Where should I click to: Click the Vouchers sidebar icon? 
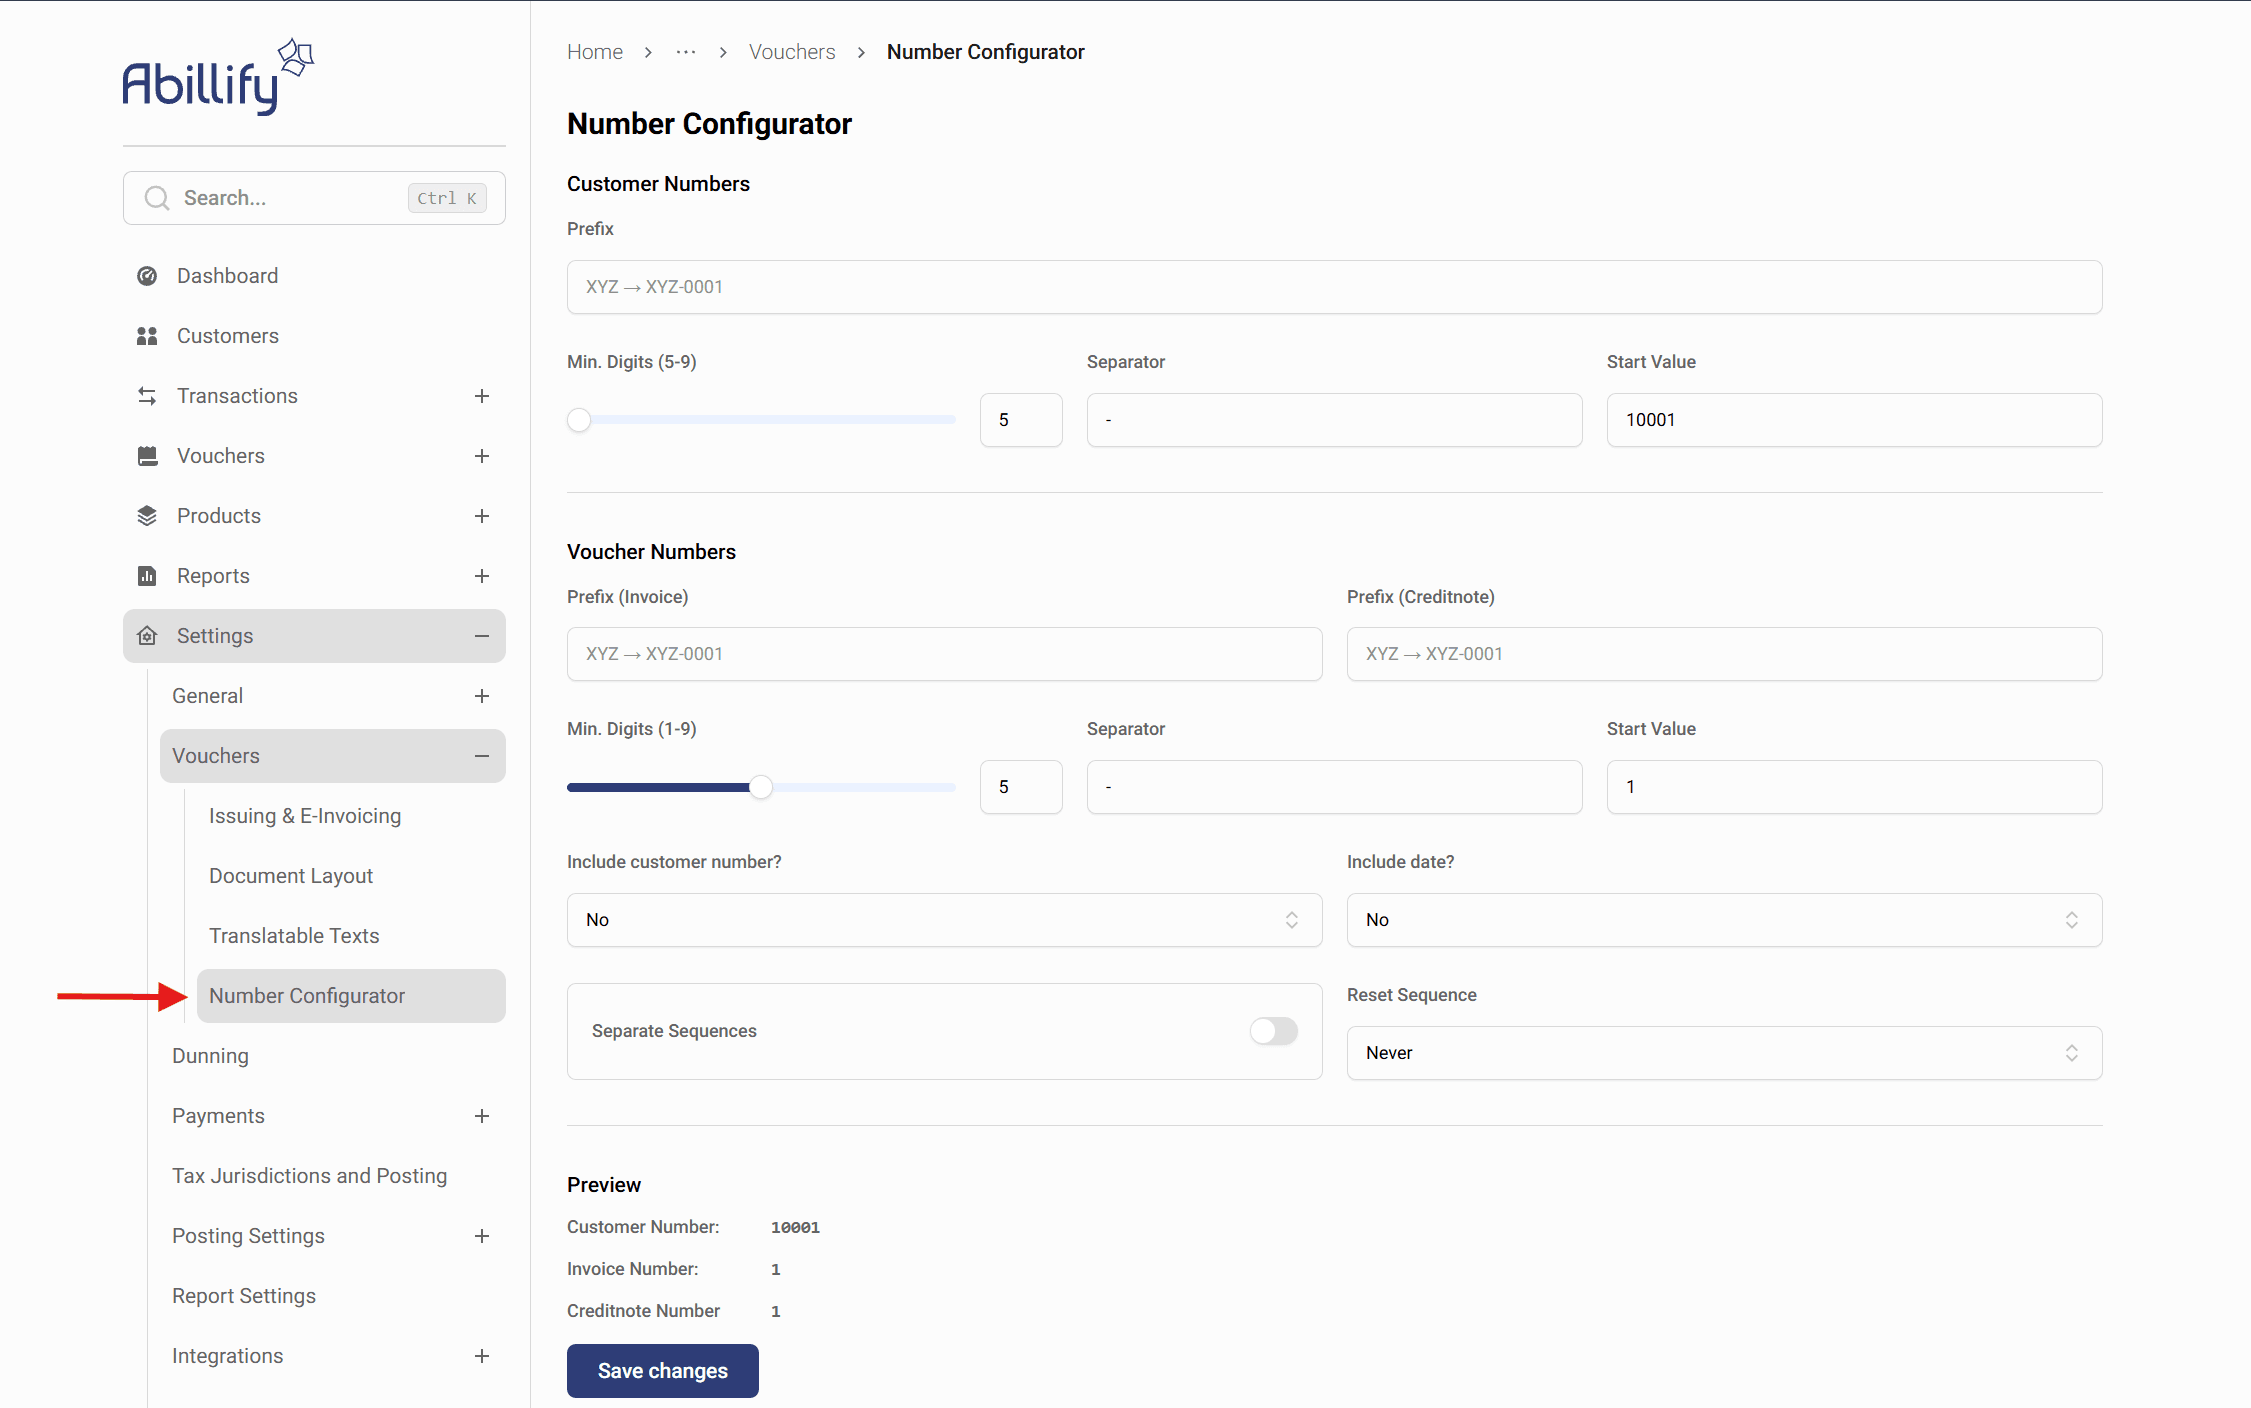(x=147, y=456)
